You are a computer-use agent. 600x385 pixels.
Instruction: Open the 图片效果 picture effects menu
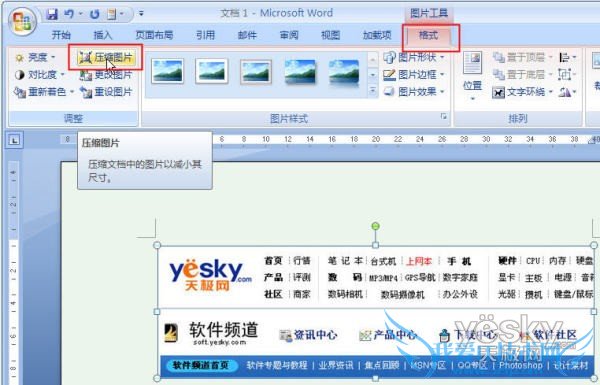click(x=414, y=92)
